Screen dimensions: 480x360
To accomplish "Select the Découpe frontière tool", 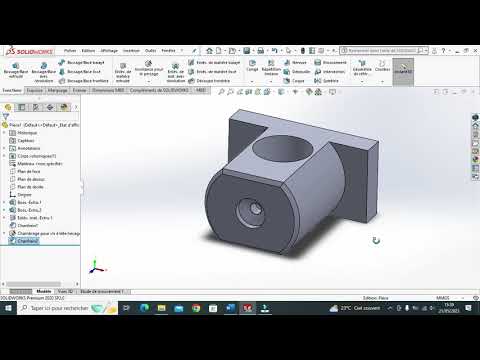I will pyautogui.click(x=209, y=81).
